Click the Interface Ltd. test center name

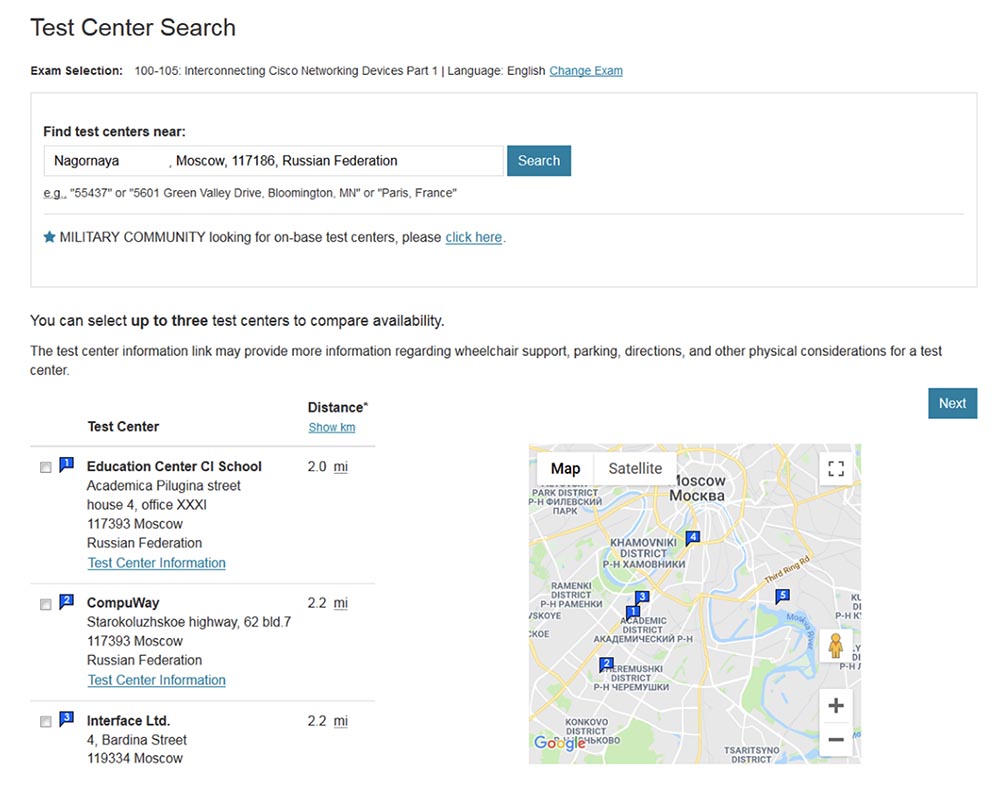click(128, 721)
